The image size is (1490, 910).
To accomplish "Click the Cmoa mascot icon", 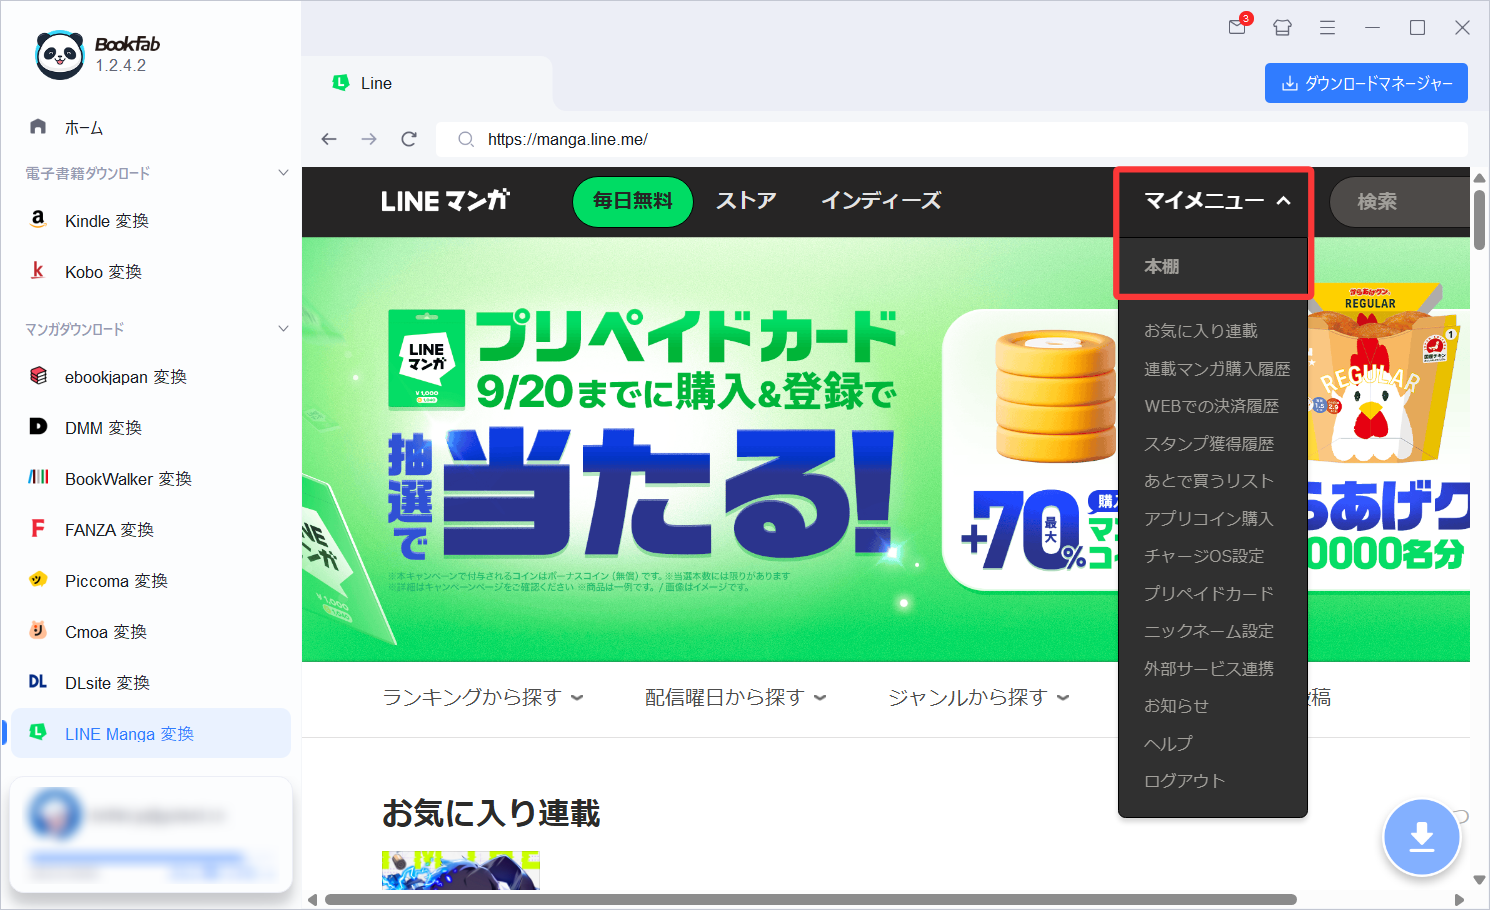I will (x=38, y=630).
